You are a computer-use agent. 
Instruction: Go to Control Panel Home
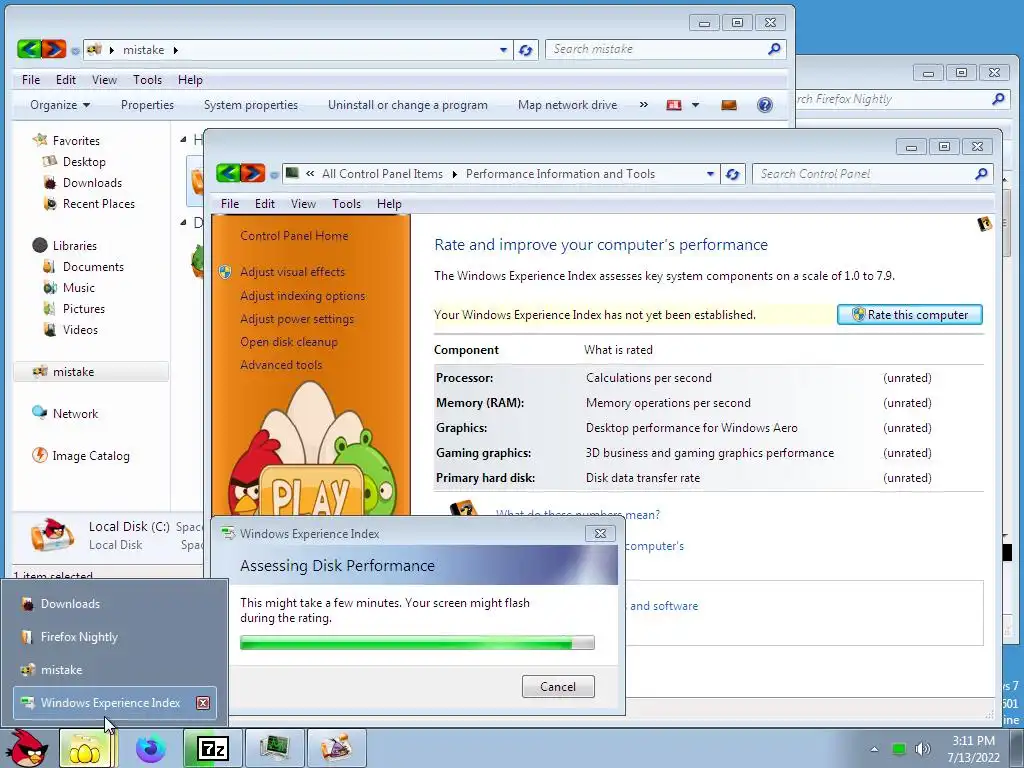click(294, 236)
